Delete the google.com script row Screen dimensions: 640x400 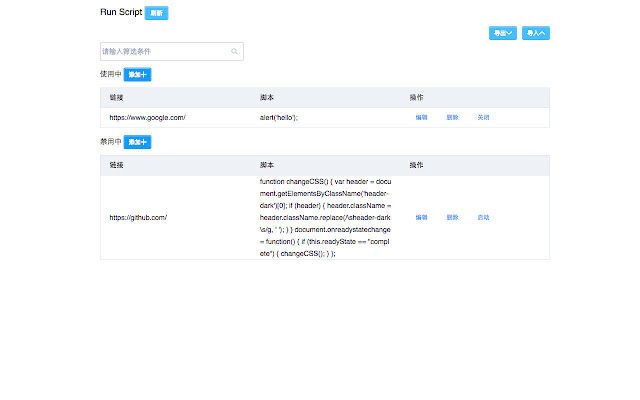point(452,118)
